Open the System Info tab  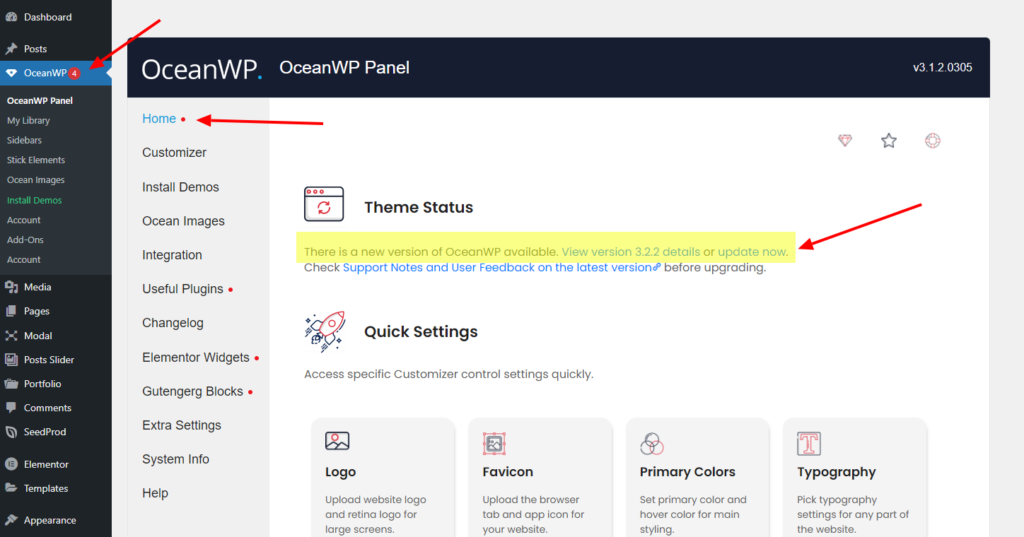pos(176,459)
